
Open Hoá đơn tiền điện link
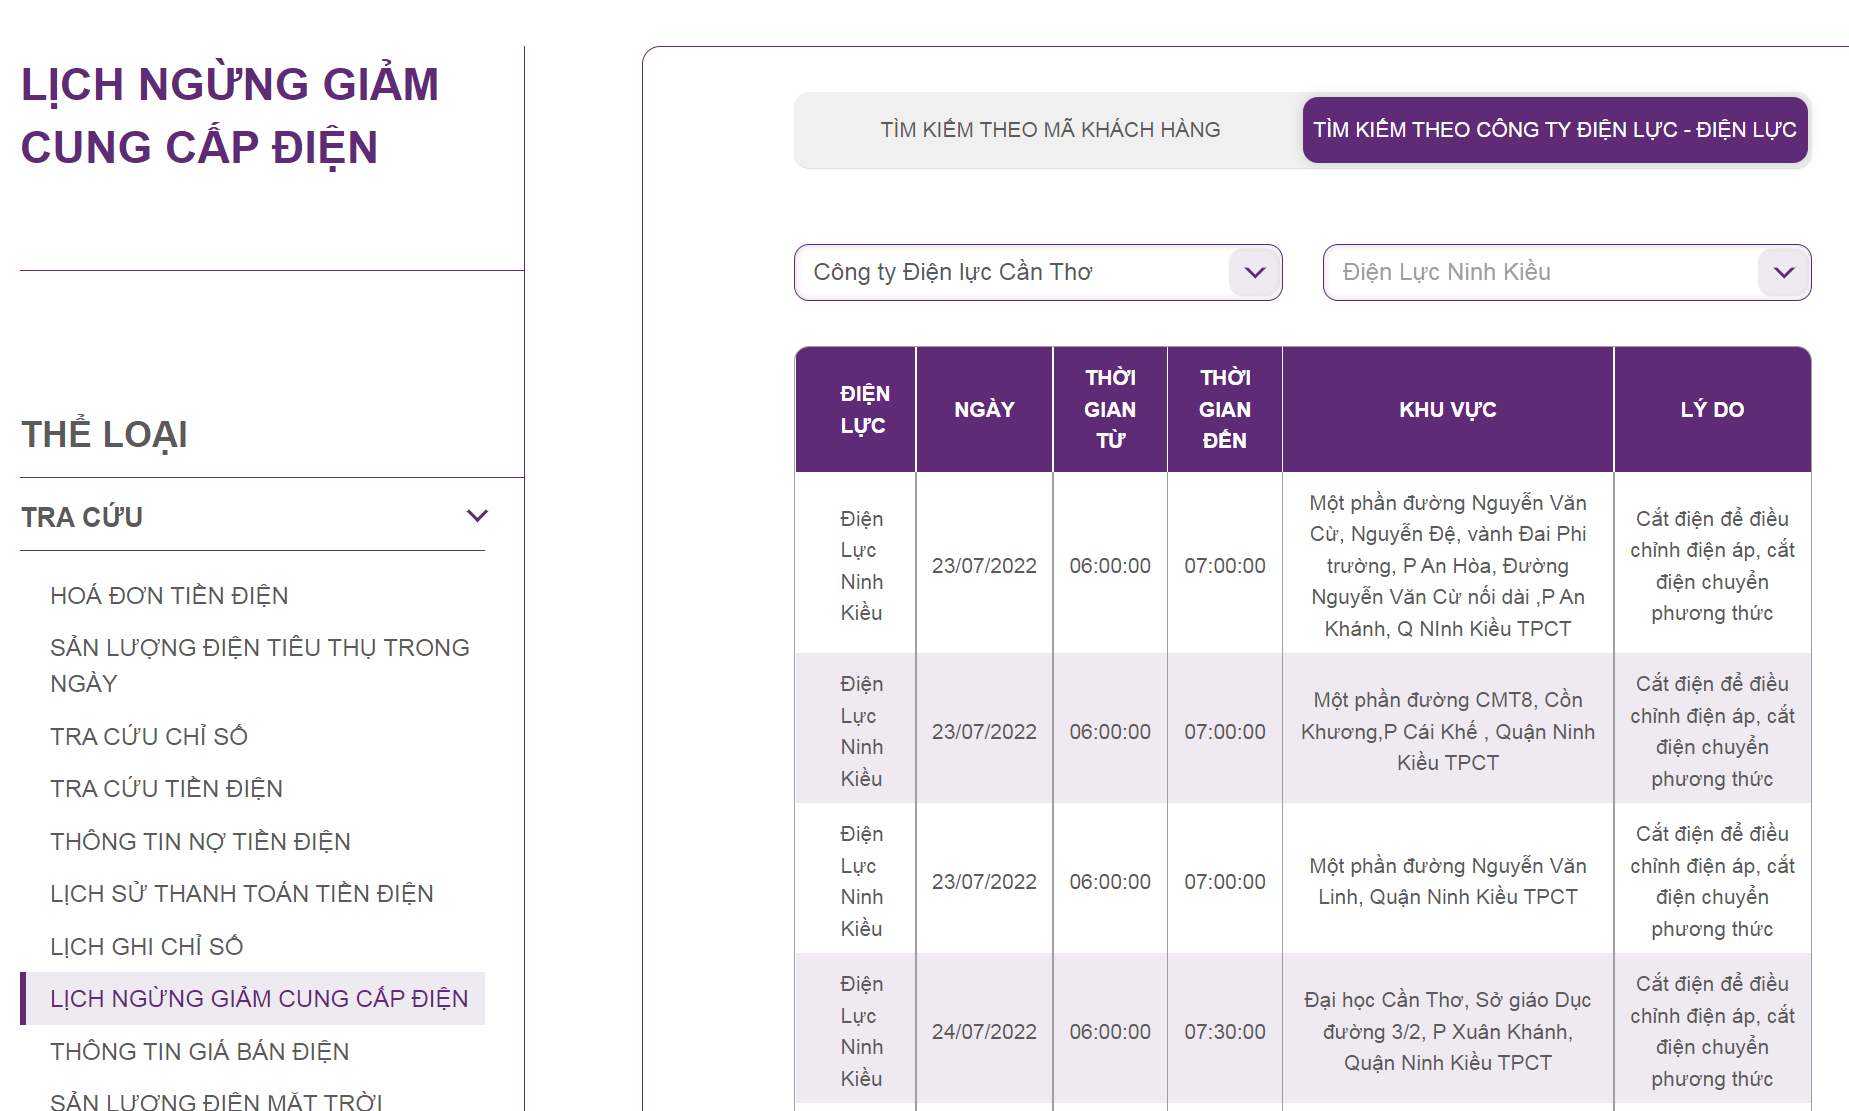click(169, 596)
